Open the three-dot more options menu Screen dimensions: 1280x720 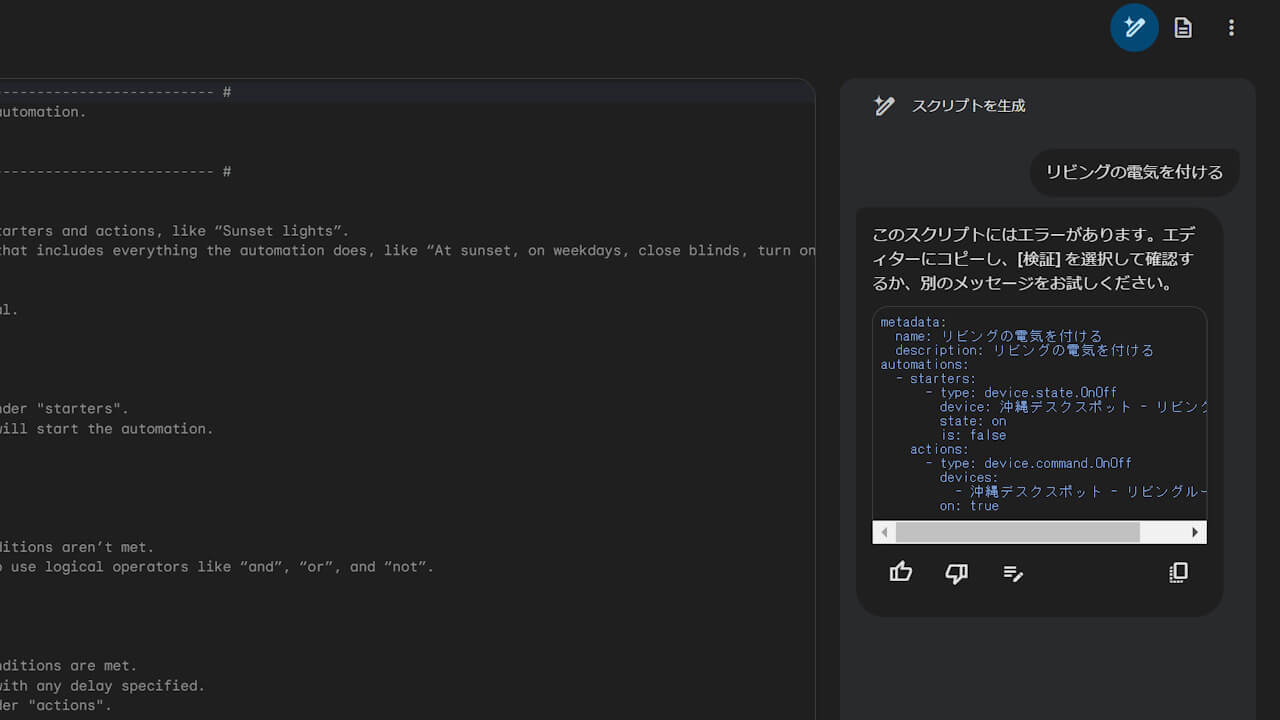1231,28
